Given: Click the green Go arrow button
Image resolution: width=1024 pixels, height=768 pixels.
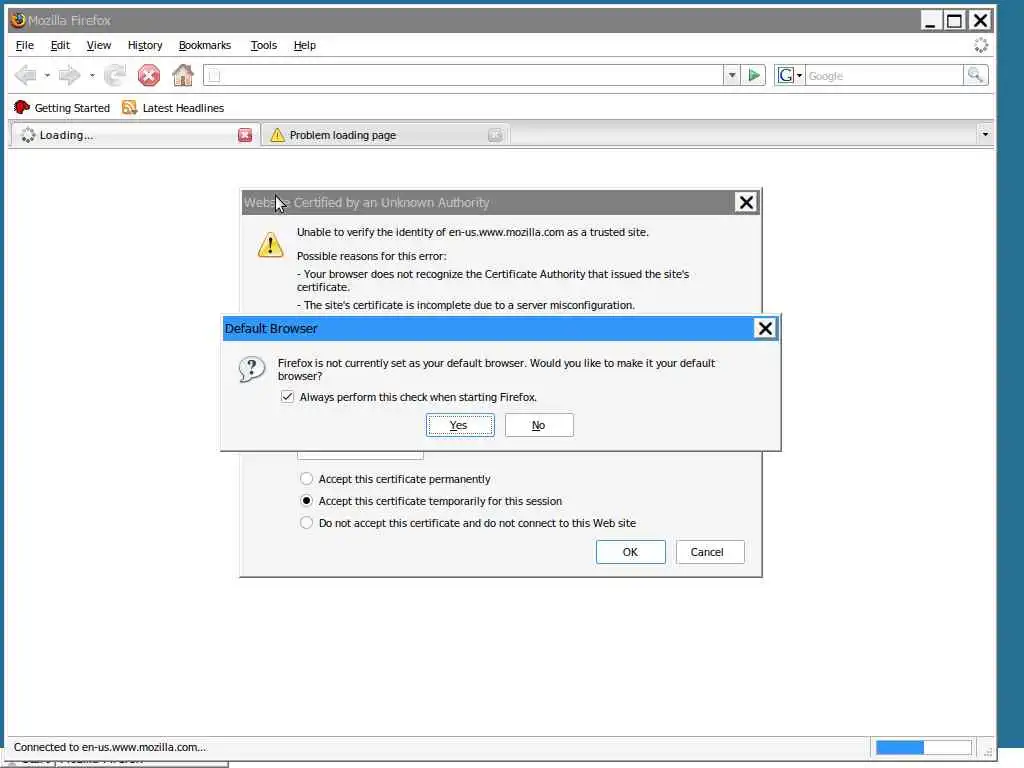Looking at the screenshot, I should click(754, 76).
